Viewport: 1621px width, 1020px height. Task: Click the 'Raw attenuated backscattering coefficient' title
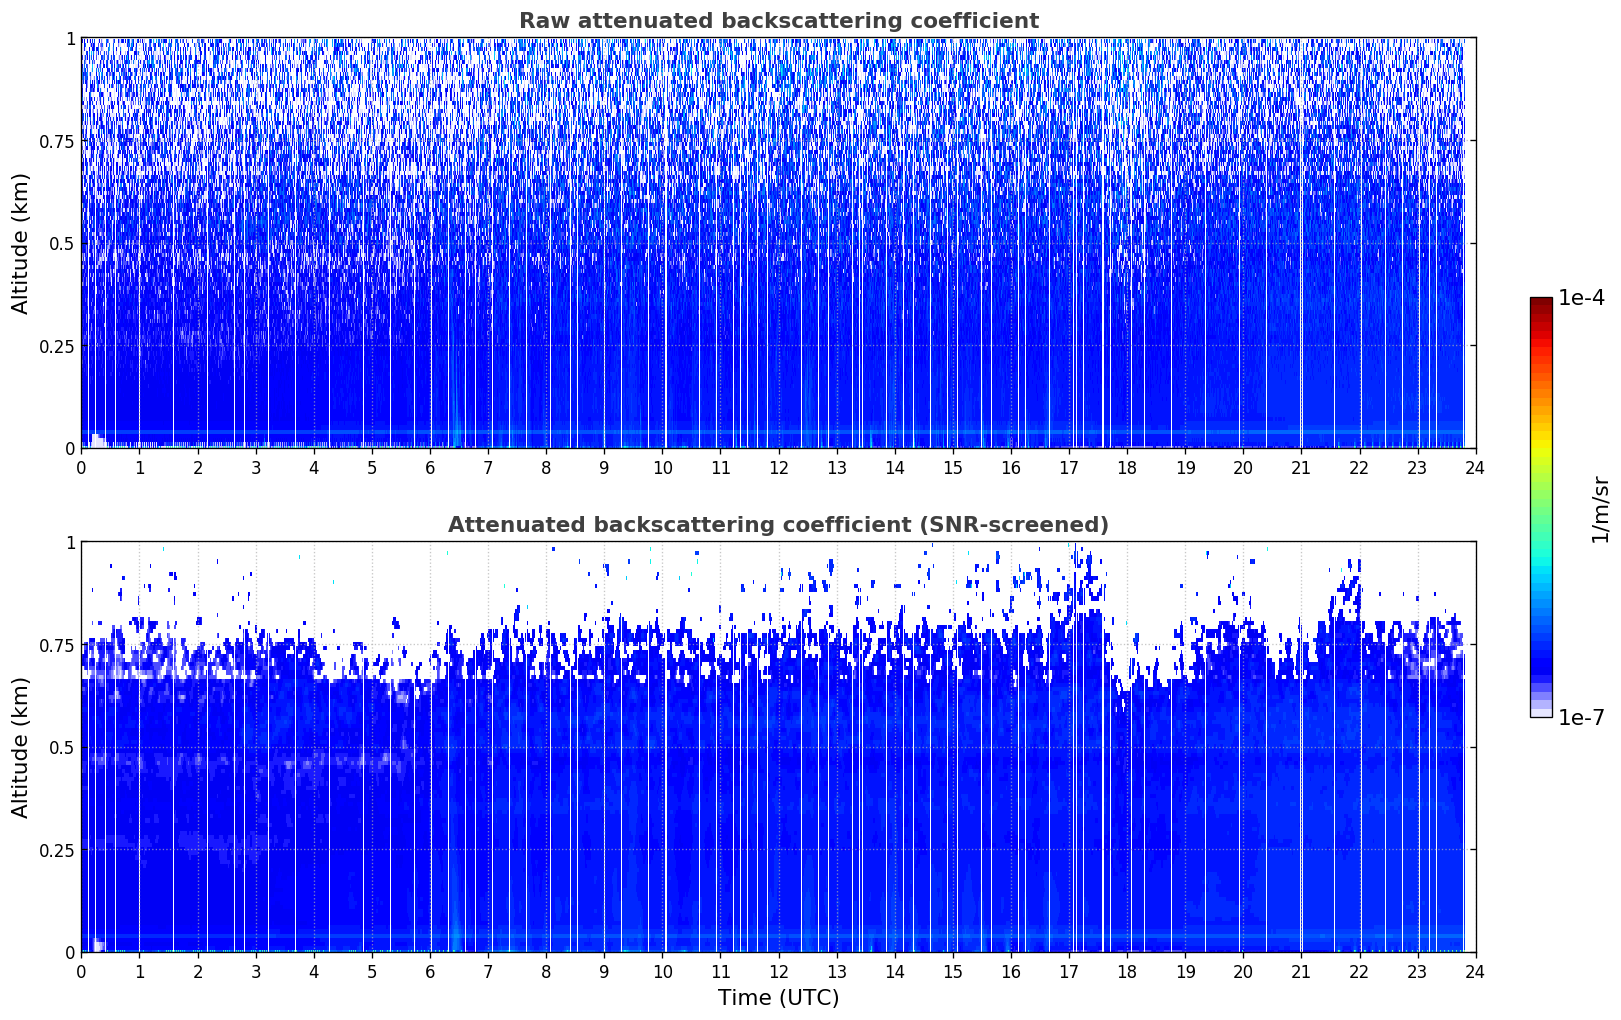click(778, 21)
